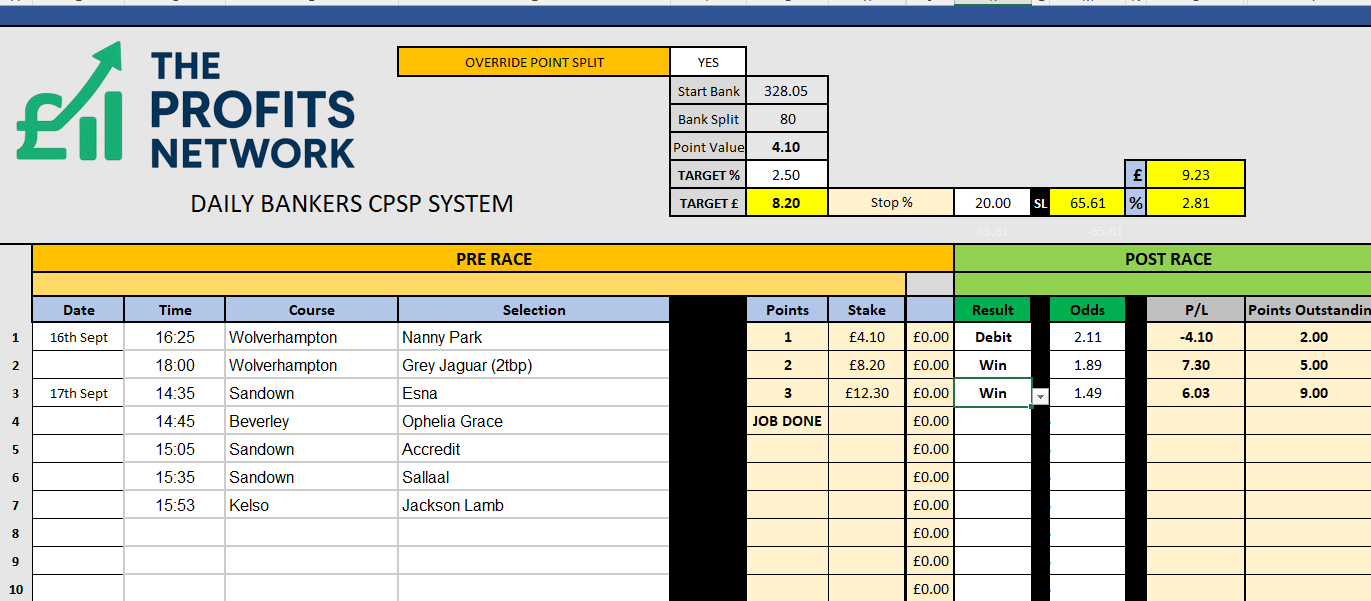1371x601 pixels.
Task: Click the Target % value 2.50
Action: [x=786, y=175]
